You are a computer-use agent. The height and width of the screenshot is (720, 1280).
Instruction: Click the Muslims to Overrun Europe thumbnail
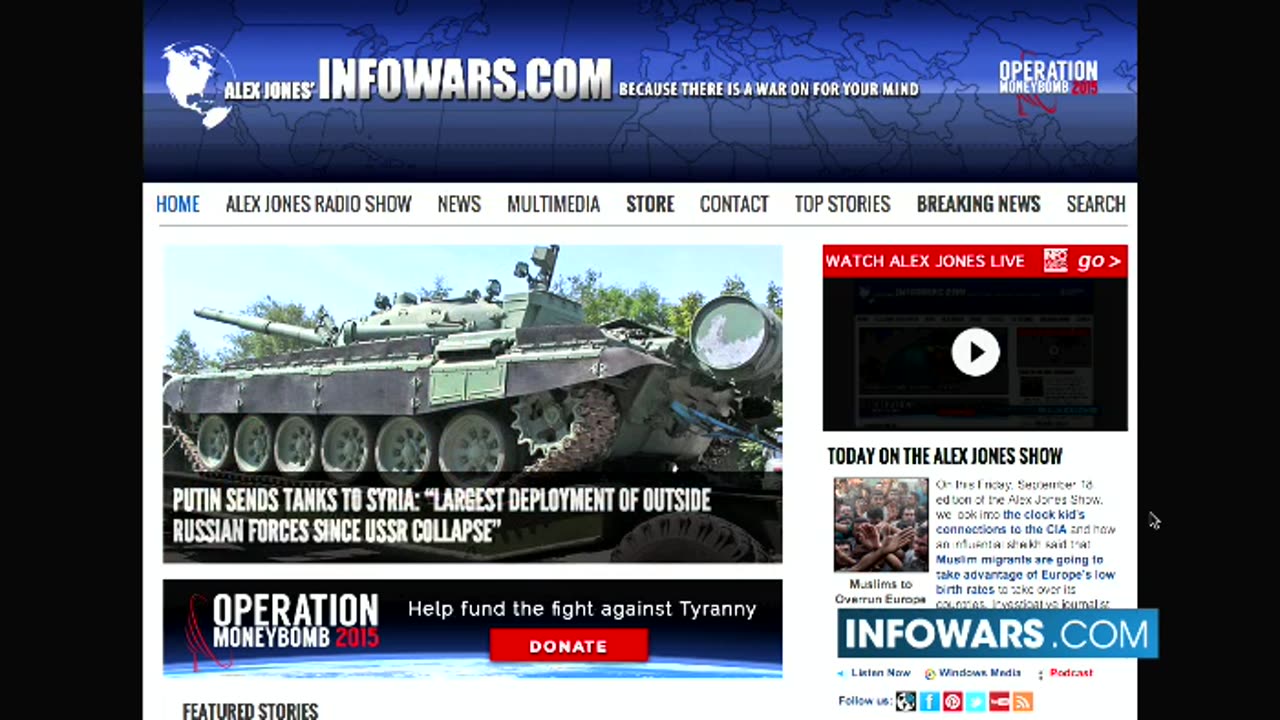click(881, 524)
